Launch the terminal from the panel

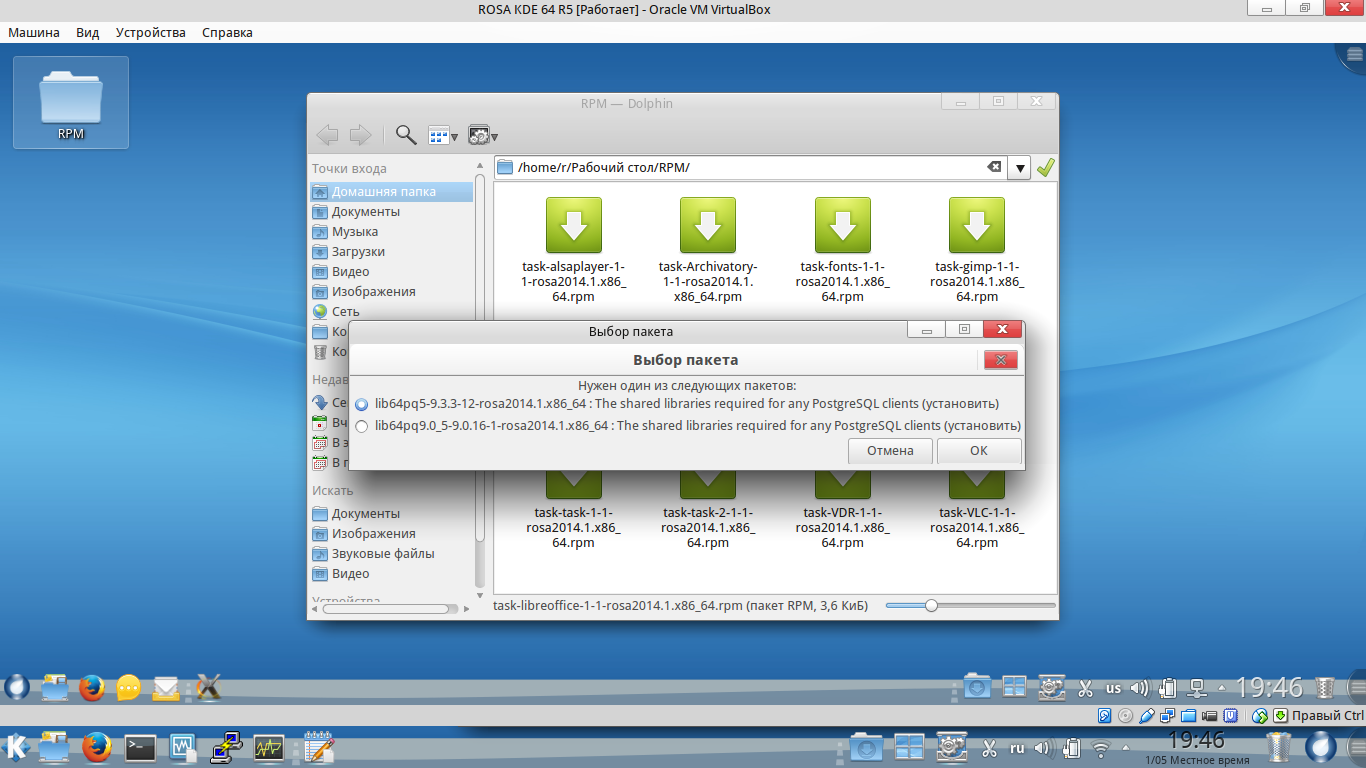140,747
